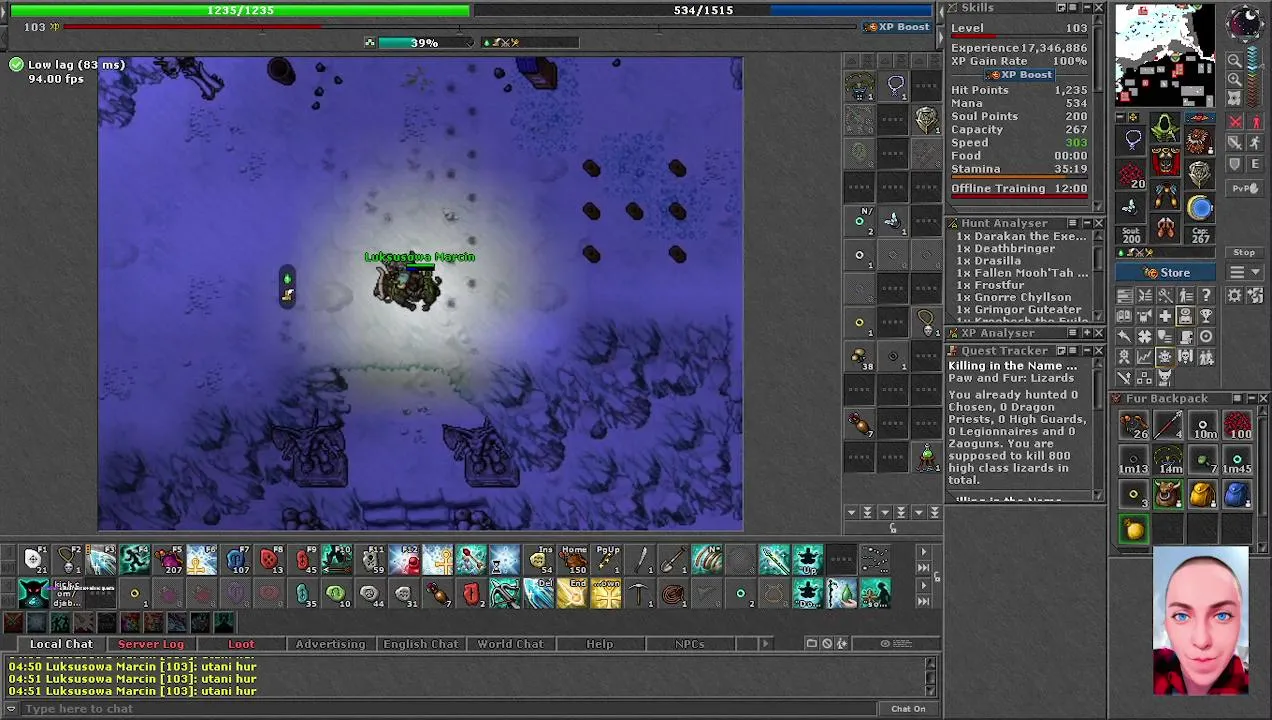This screenshot has width=1272, height=720.
Task: Use the Home hotkey action slot
Action: point(572,560)
